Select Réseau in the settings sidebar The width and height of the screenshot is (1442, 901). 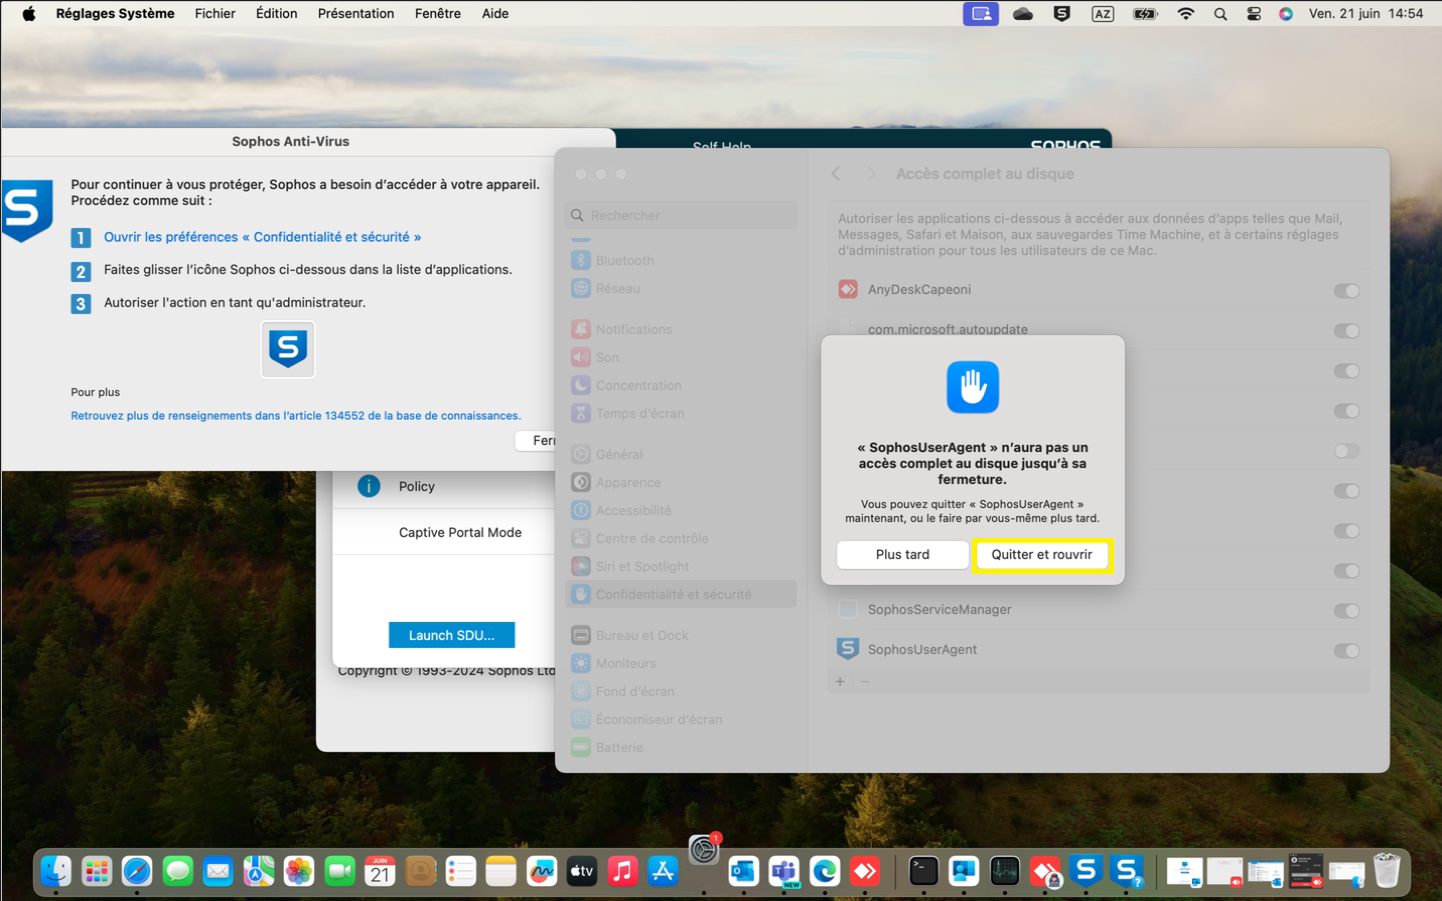click(x=682, y=288)
